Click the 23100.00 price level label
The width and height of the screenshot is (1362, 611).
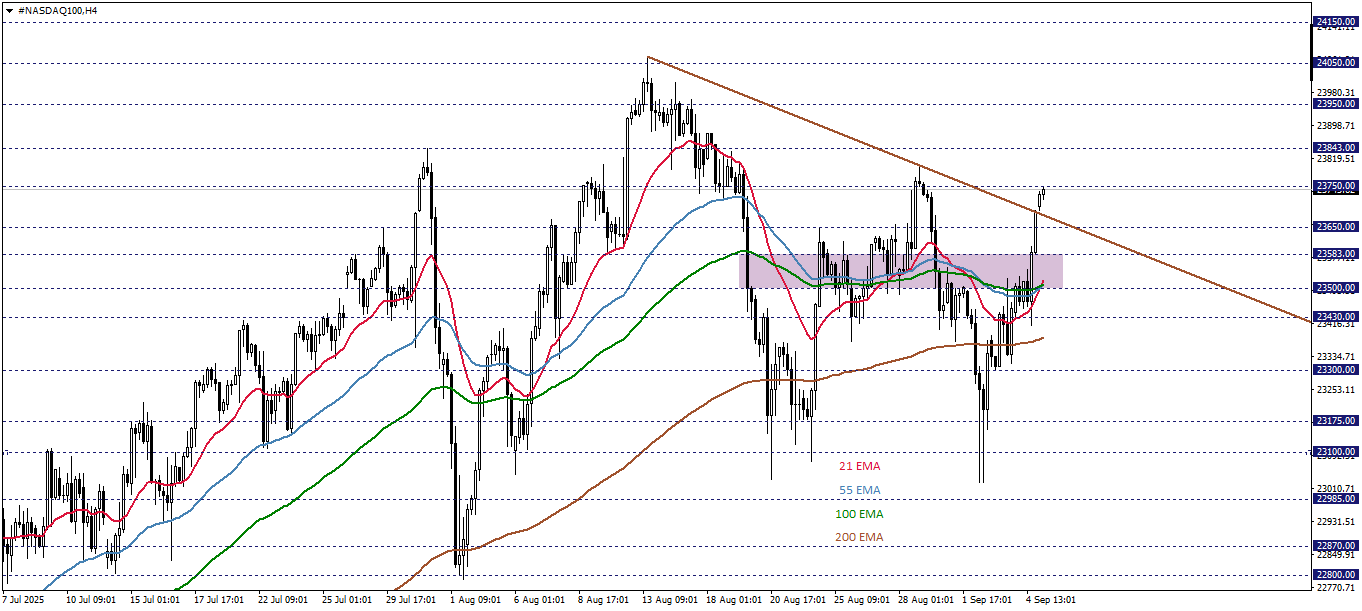point(1336,451)
